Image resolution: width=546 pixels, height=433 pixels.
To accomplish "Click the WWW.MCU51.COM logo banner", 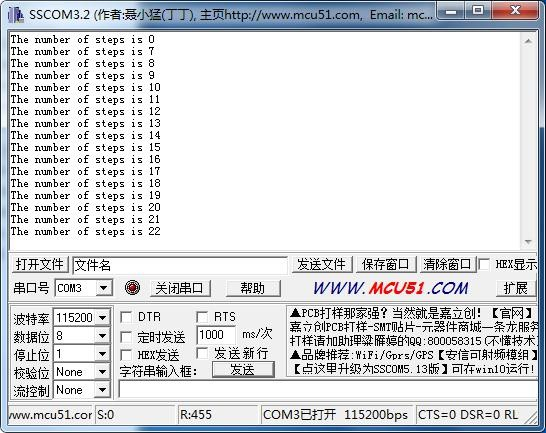I will [390, 288].
